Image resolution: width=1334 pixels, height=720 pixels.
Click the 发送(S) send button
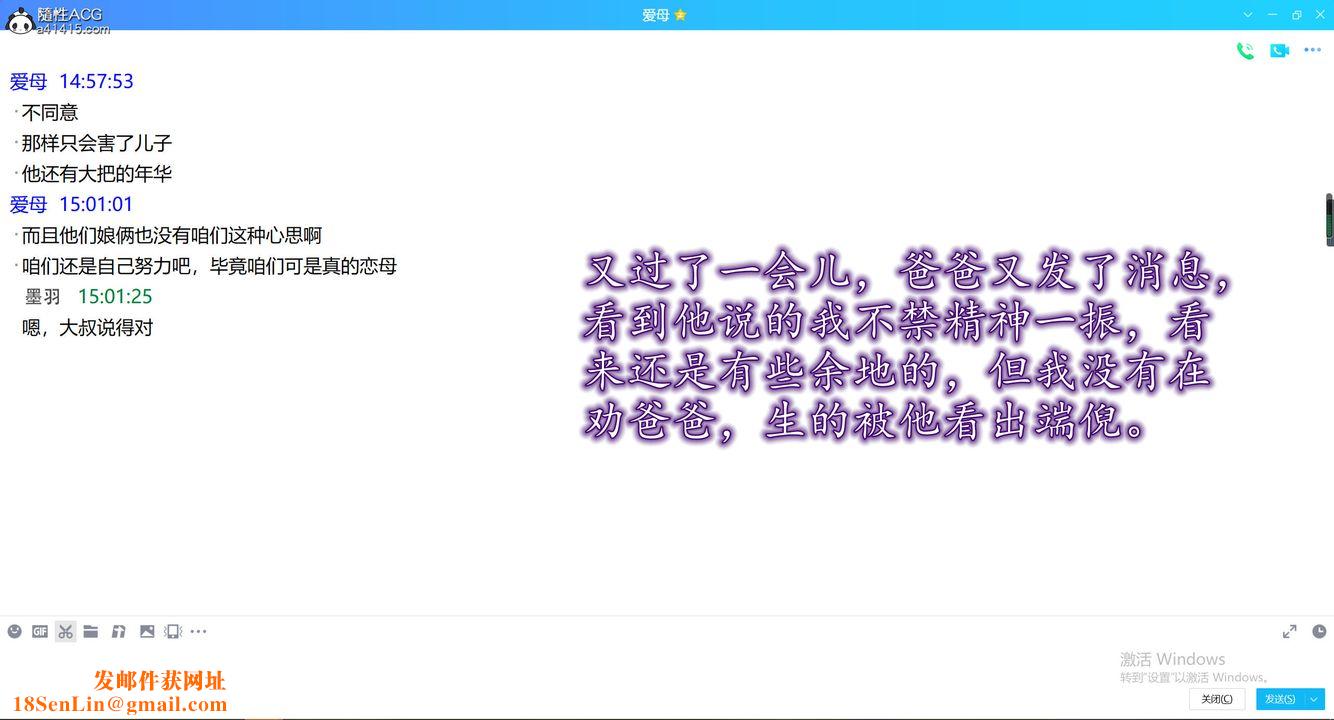tap(1280, 698)
